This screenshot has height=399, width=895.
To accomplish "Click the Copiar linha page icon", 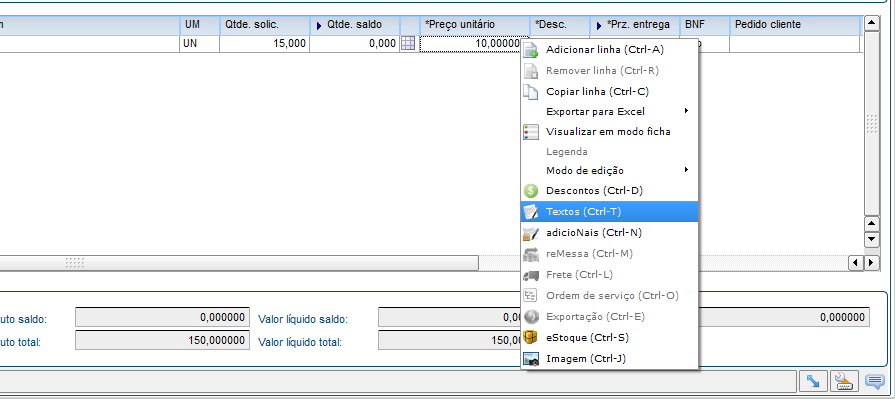I will pos(531,92).
